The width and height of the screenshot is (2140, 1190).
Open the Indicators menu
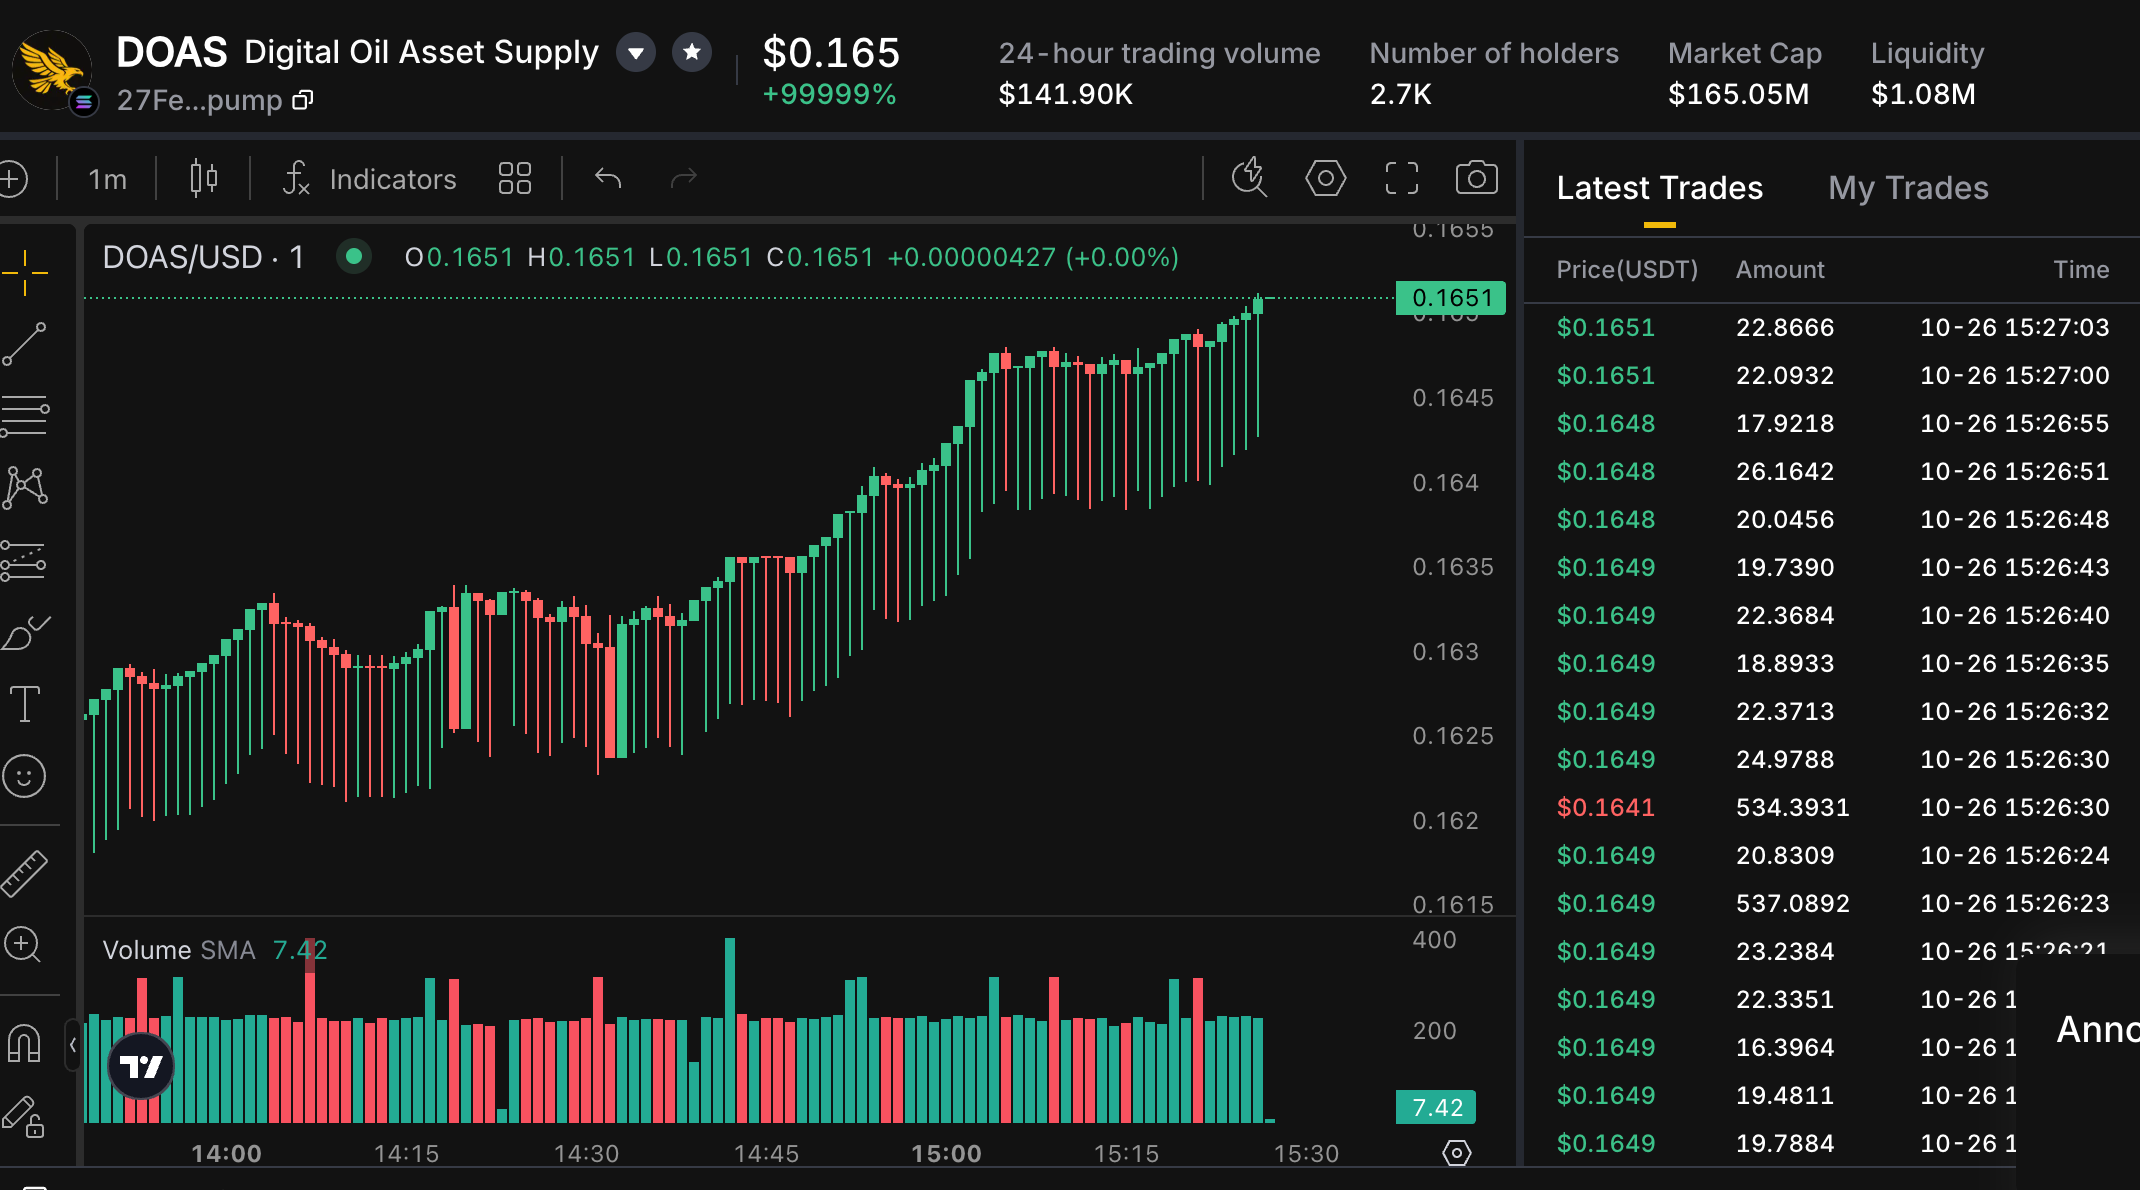(369, 179)
